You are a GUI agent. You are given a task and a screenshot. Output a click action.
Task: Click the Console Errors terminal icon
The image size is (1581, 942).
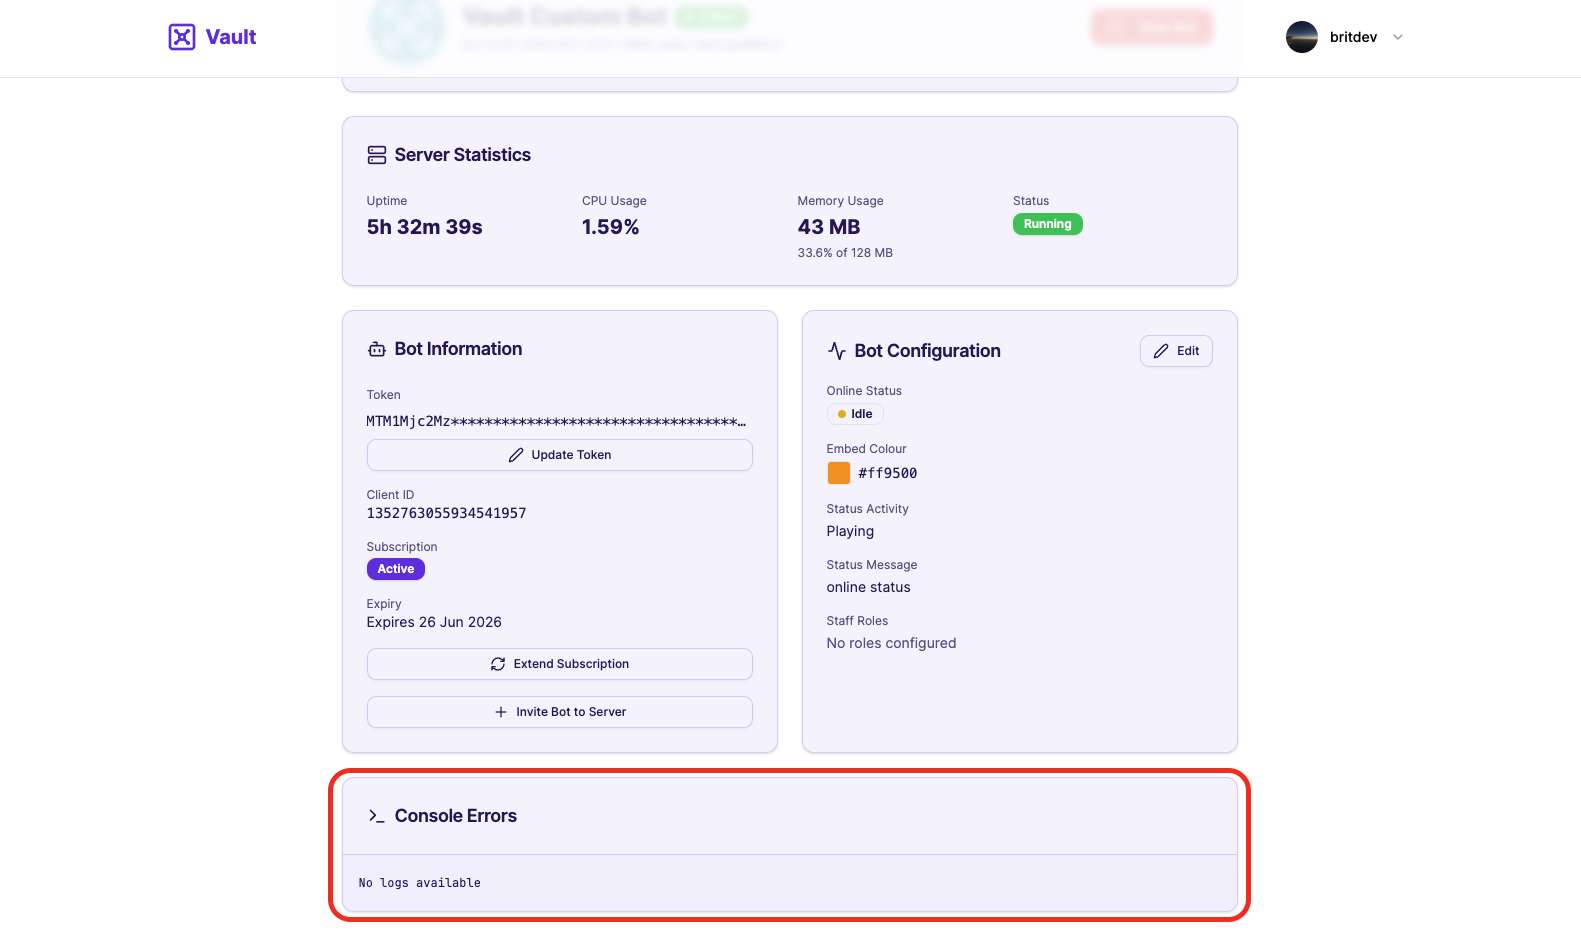point(377,816)
